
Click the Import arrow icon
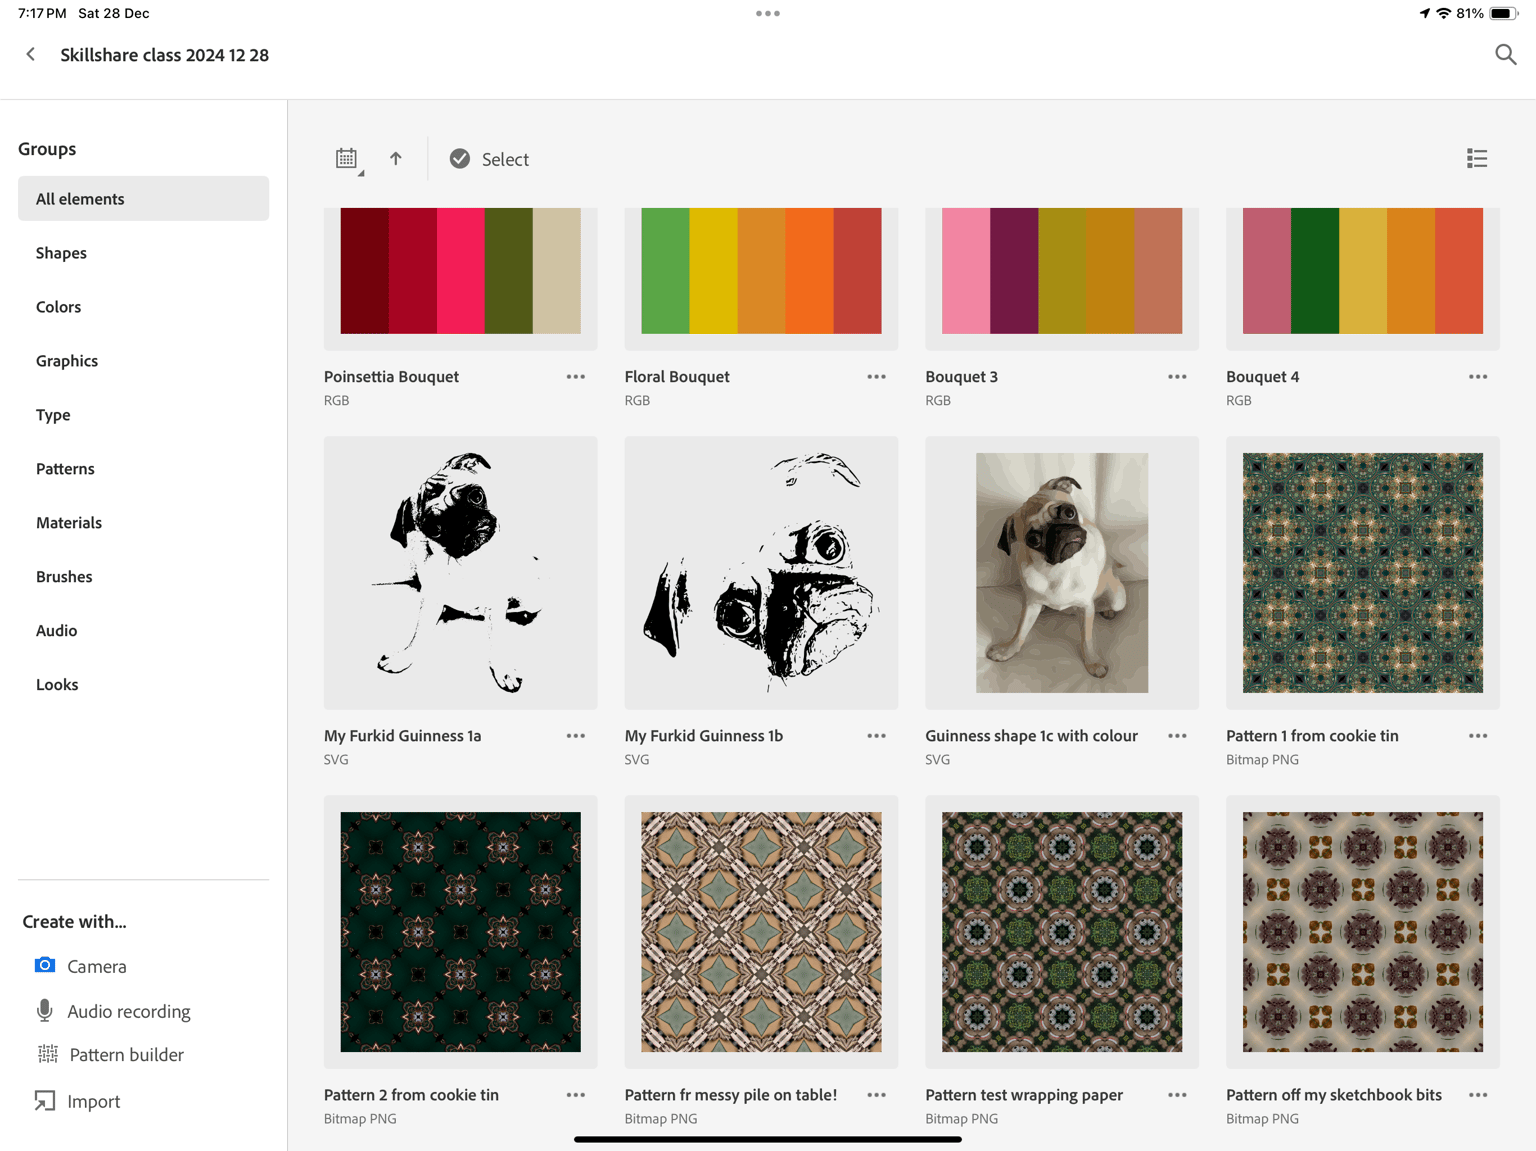45,1101
